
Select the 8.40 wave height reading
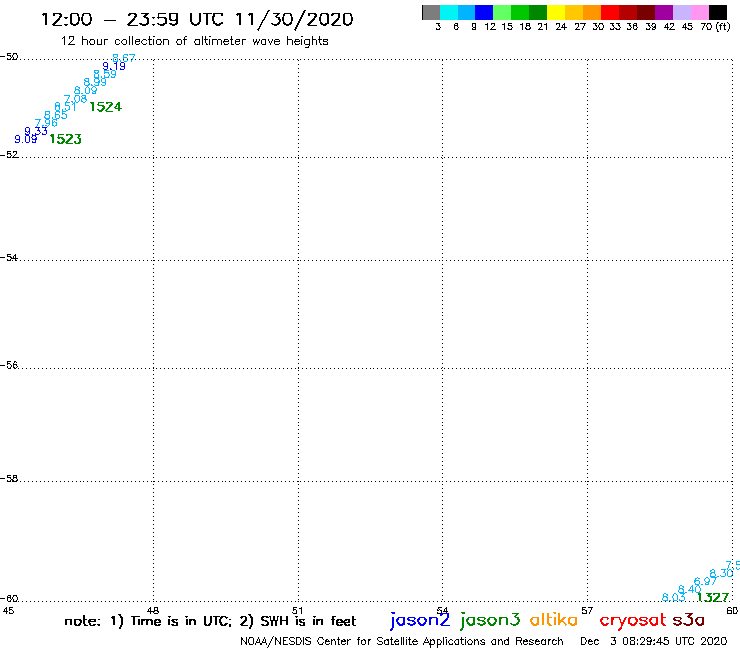pos(690,590)
